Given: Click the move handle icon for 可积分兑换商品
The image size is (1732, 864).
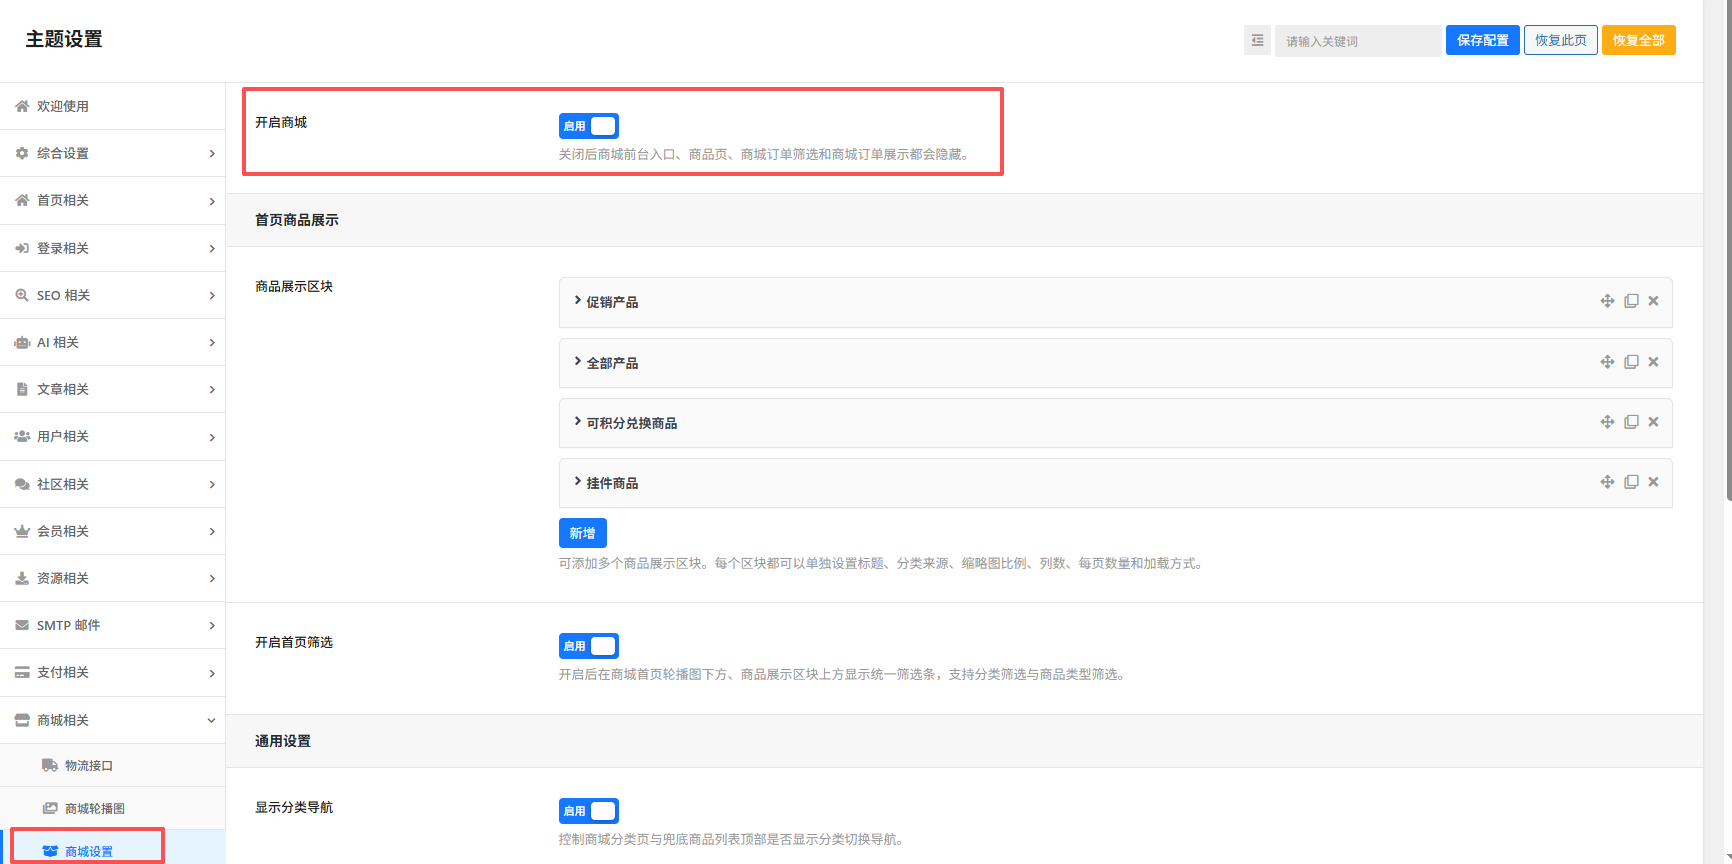Looking at the screenshot, I should pyautogui.click(x=1607, y=422).
